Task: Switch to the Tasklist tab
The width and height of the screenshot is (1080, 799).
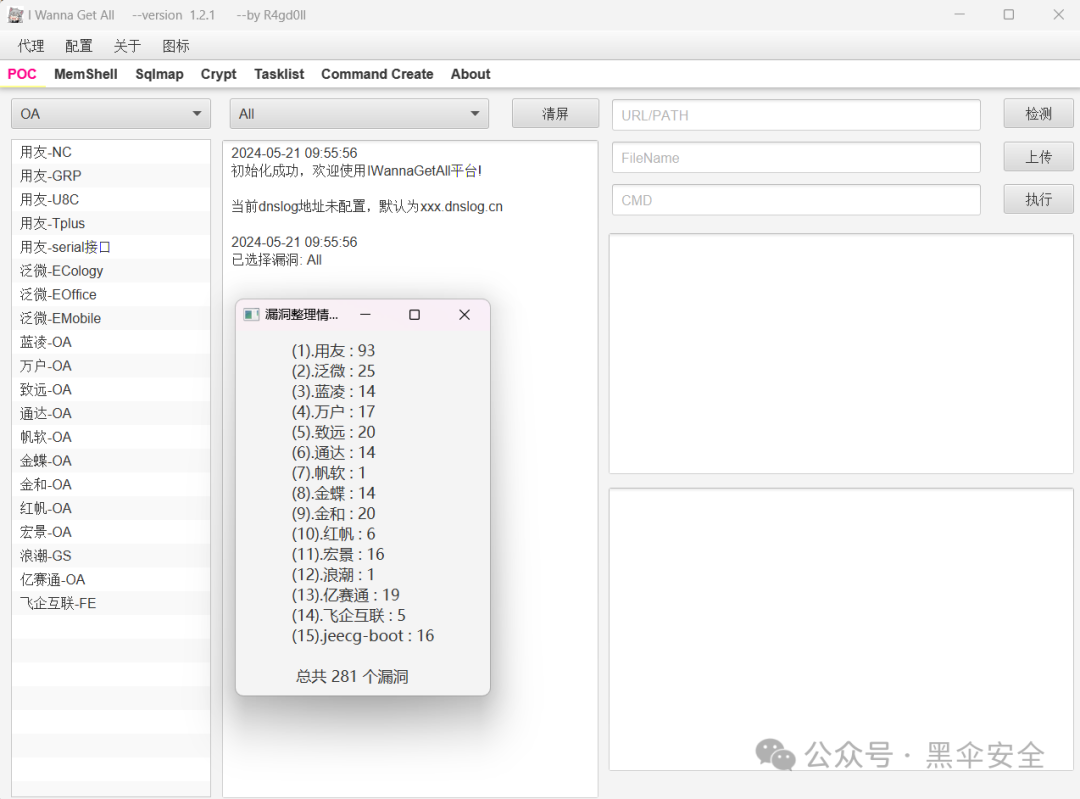Action: pos(279,74)
